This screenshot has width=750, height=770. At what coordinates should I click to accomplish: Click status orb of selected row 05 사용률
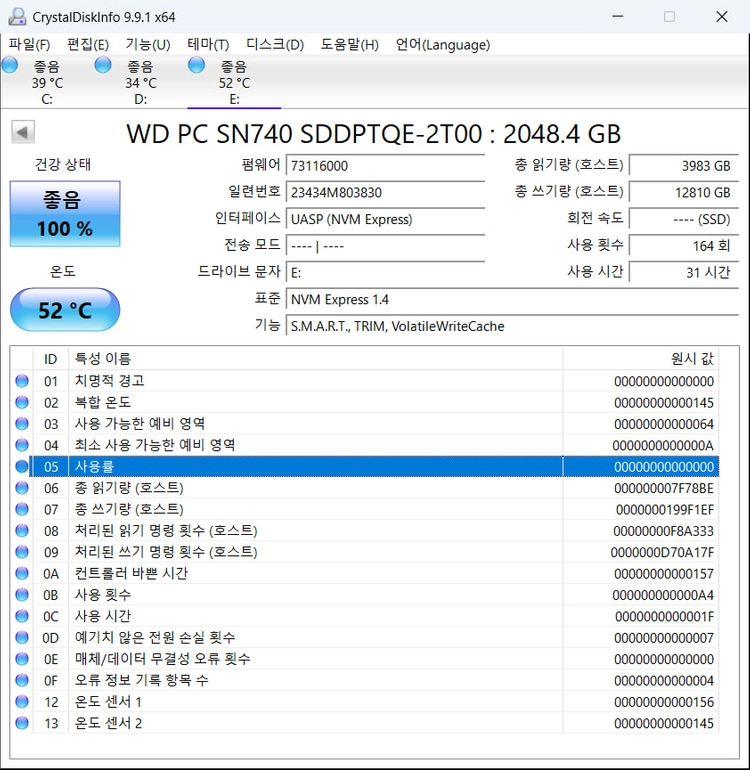point(22,467)
